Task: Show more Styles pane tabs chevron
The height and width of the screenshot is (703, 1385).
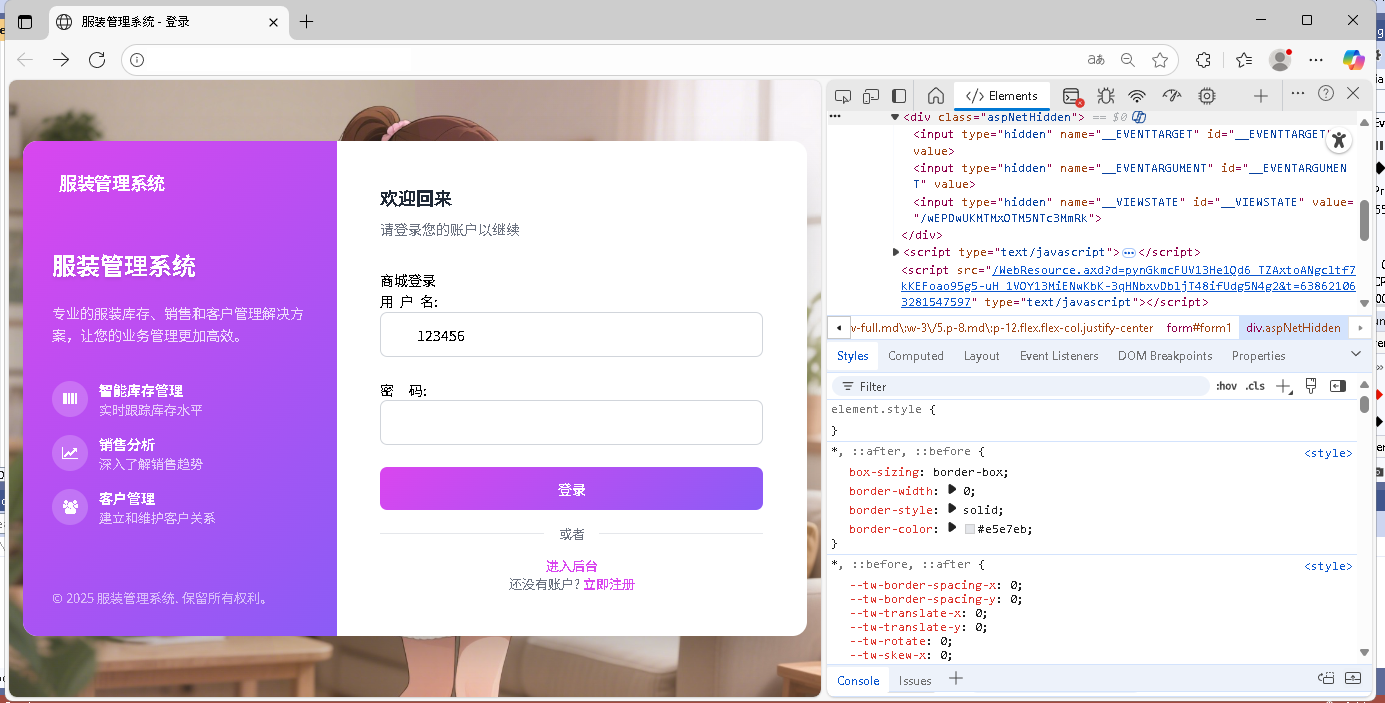Action: pos(1356,354)
